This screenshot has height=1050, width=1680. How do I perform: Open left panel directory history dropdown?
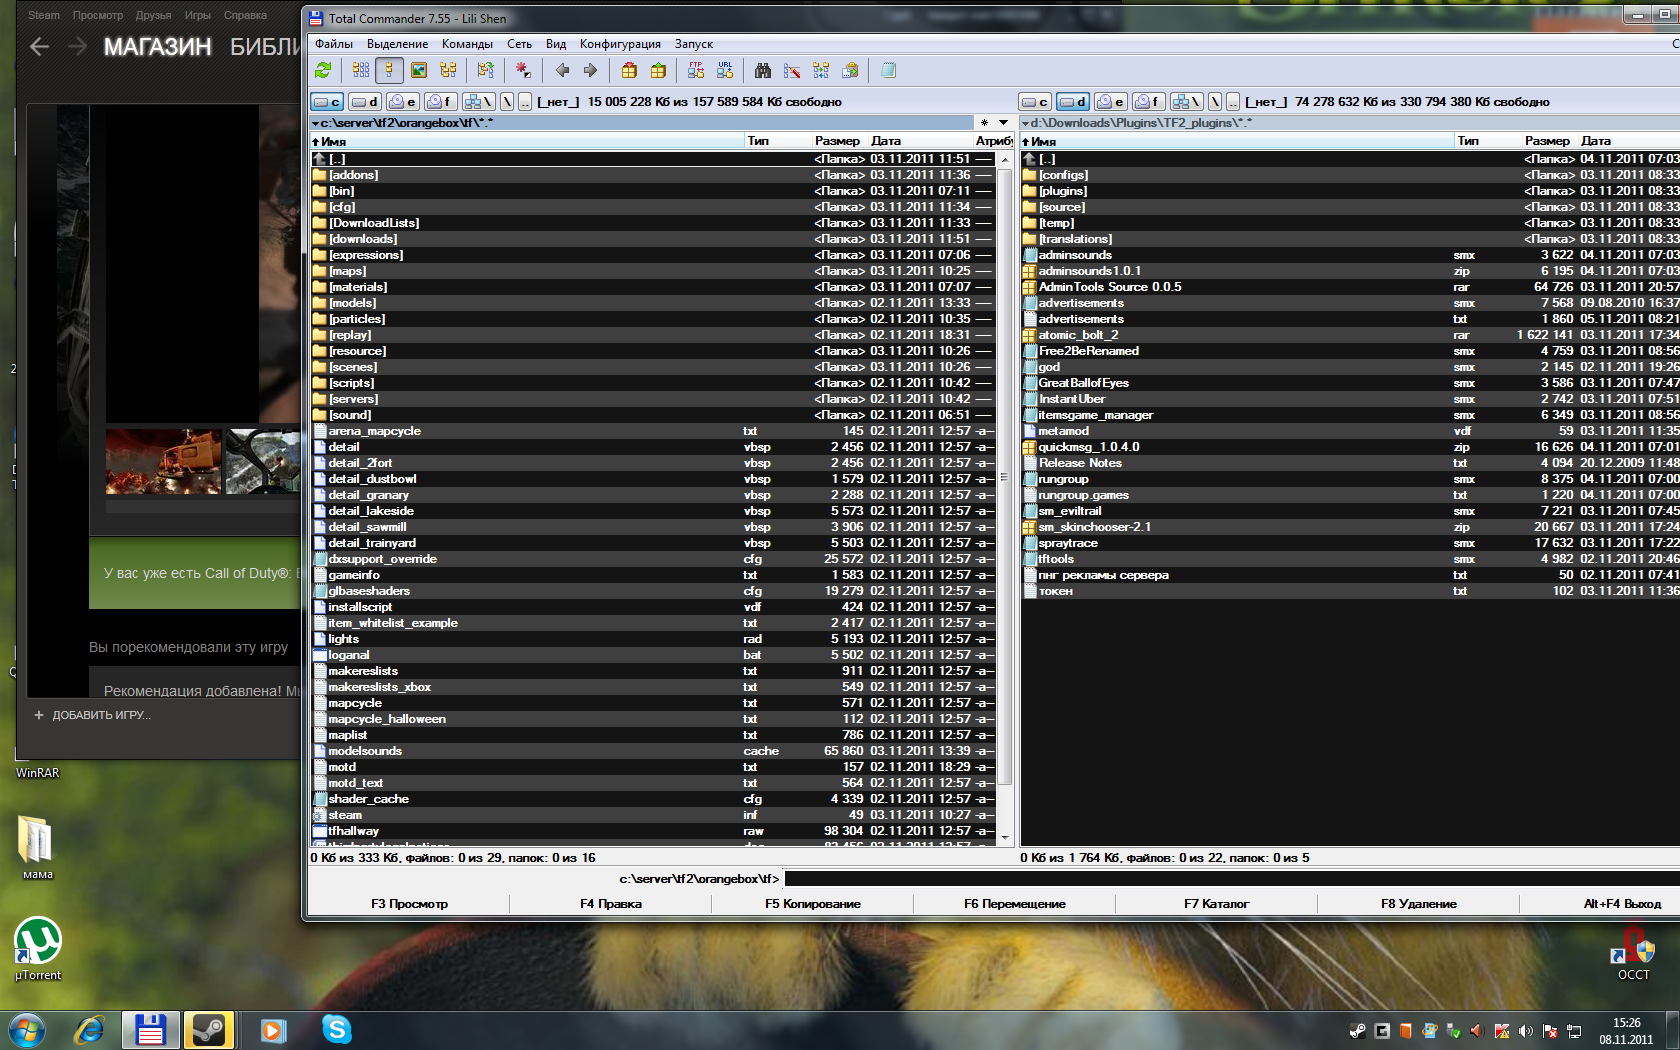pos(1003,123)
